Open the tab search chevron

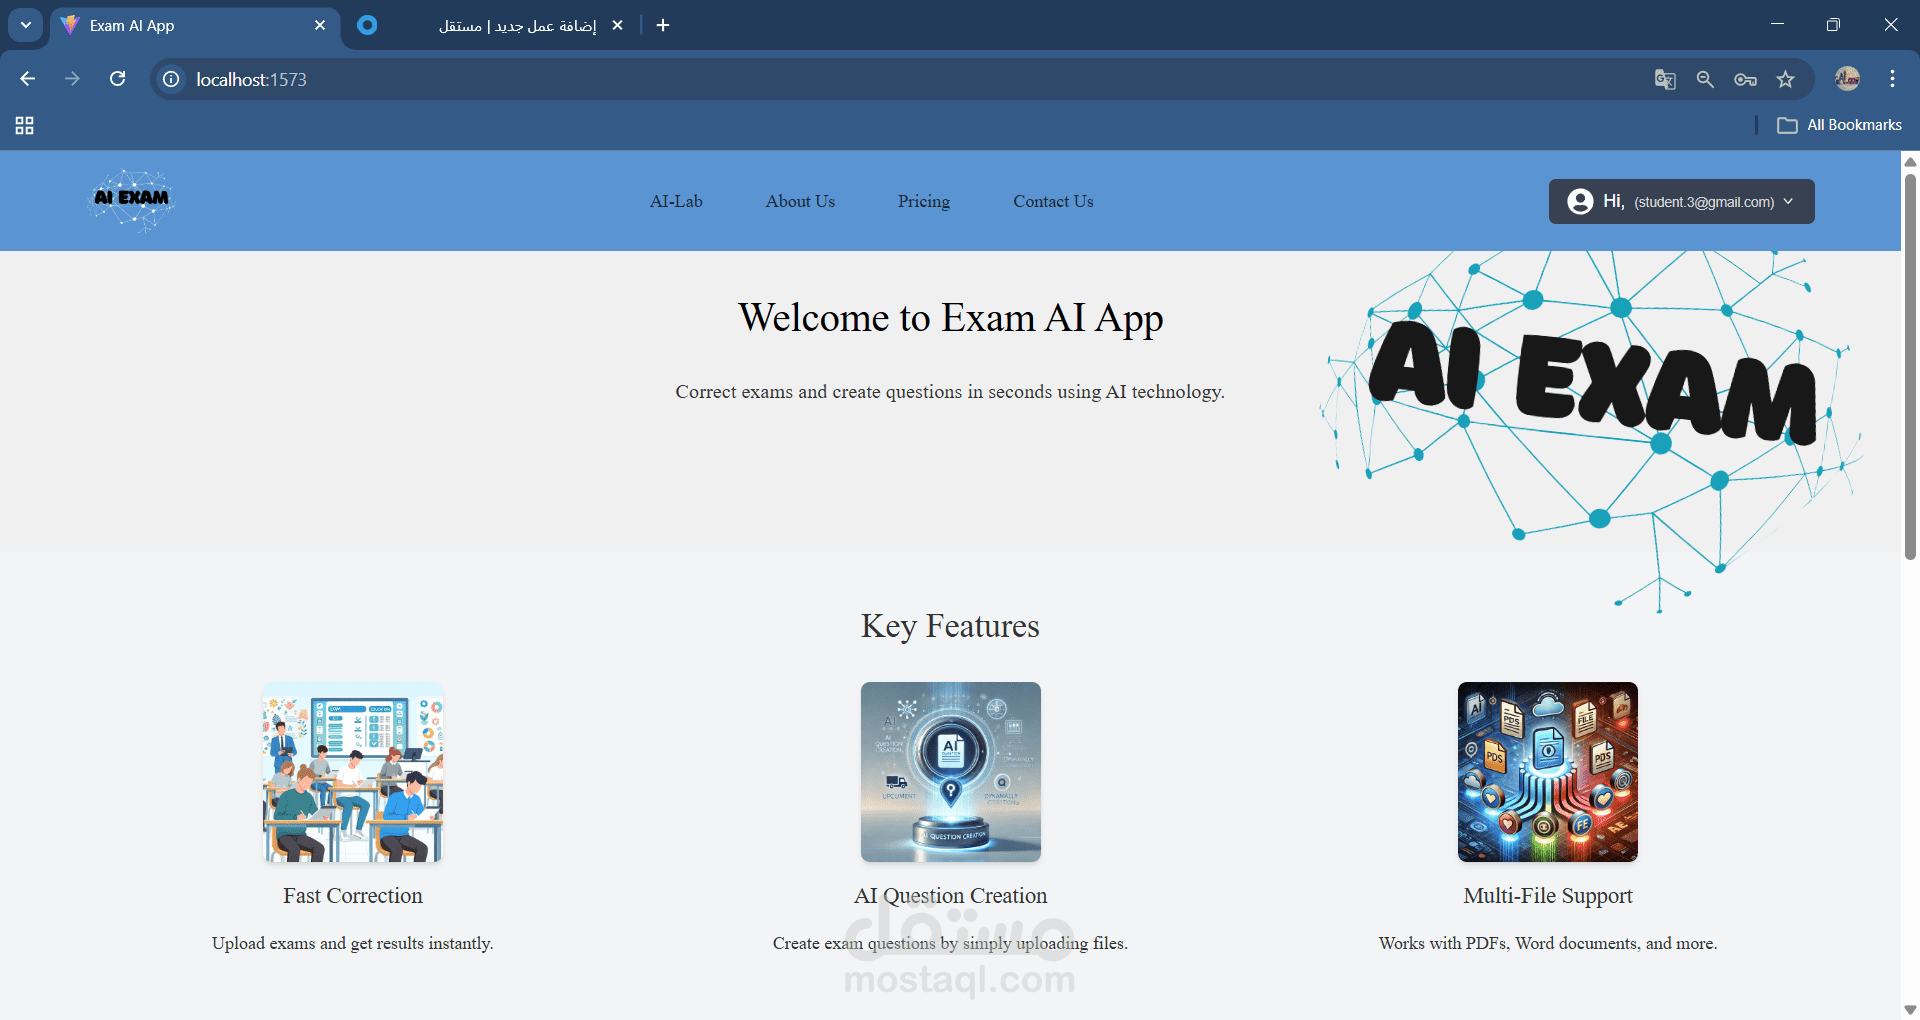(x=25, y=25)
